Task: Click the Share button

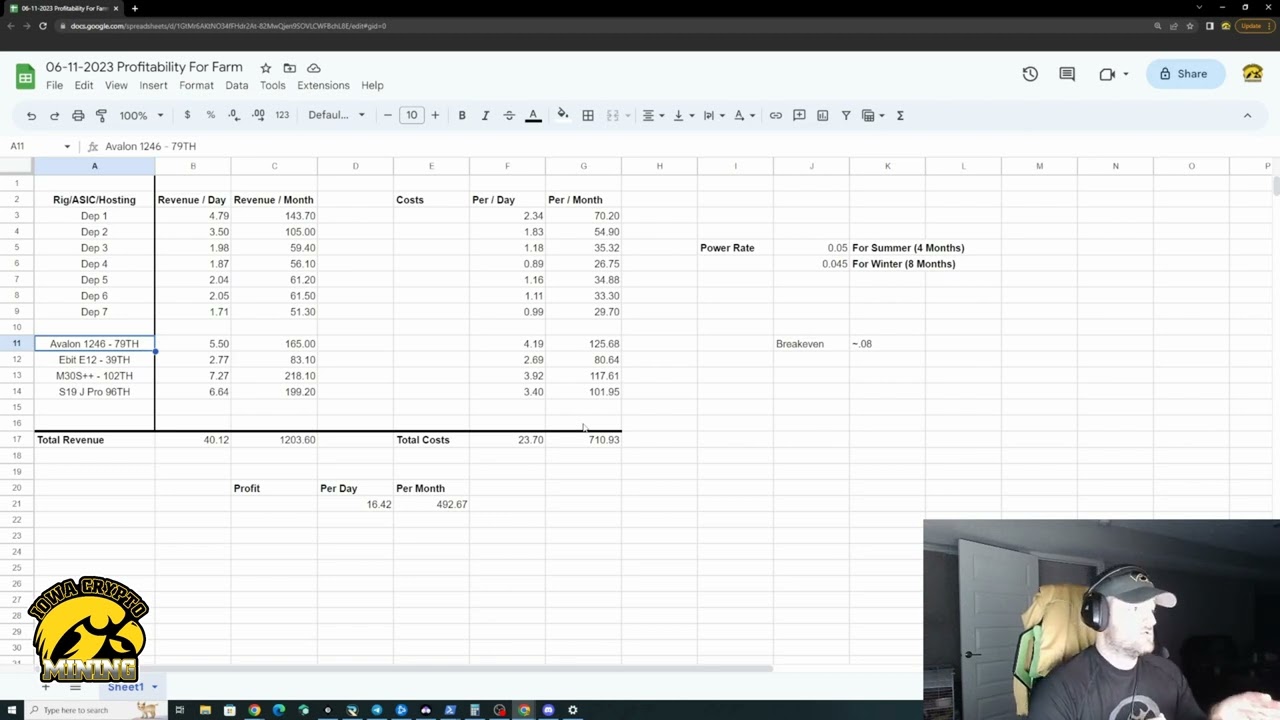Action: point(1185,74)
